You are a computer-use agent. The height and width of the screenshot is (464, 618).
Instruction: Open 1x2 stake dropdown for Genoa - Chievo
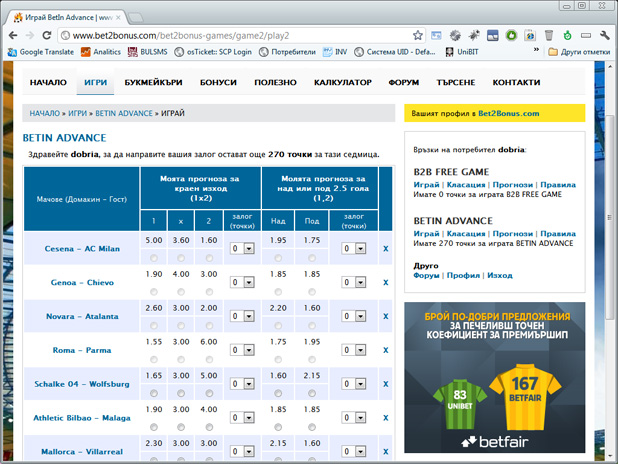point(242,283)
